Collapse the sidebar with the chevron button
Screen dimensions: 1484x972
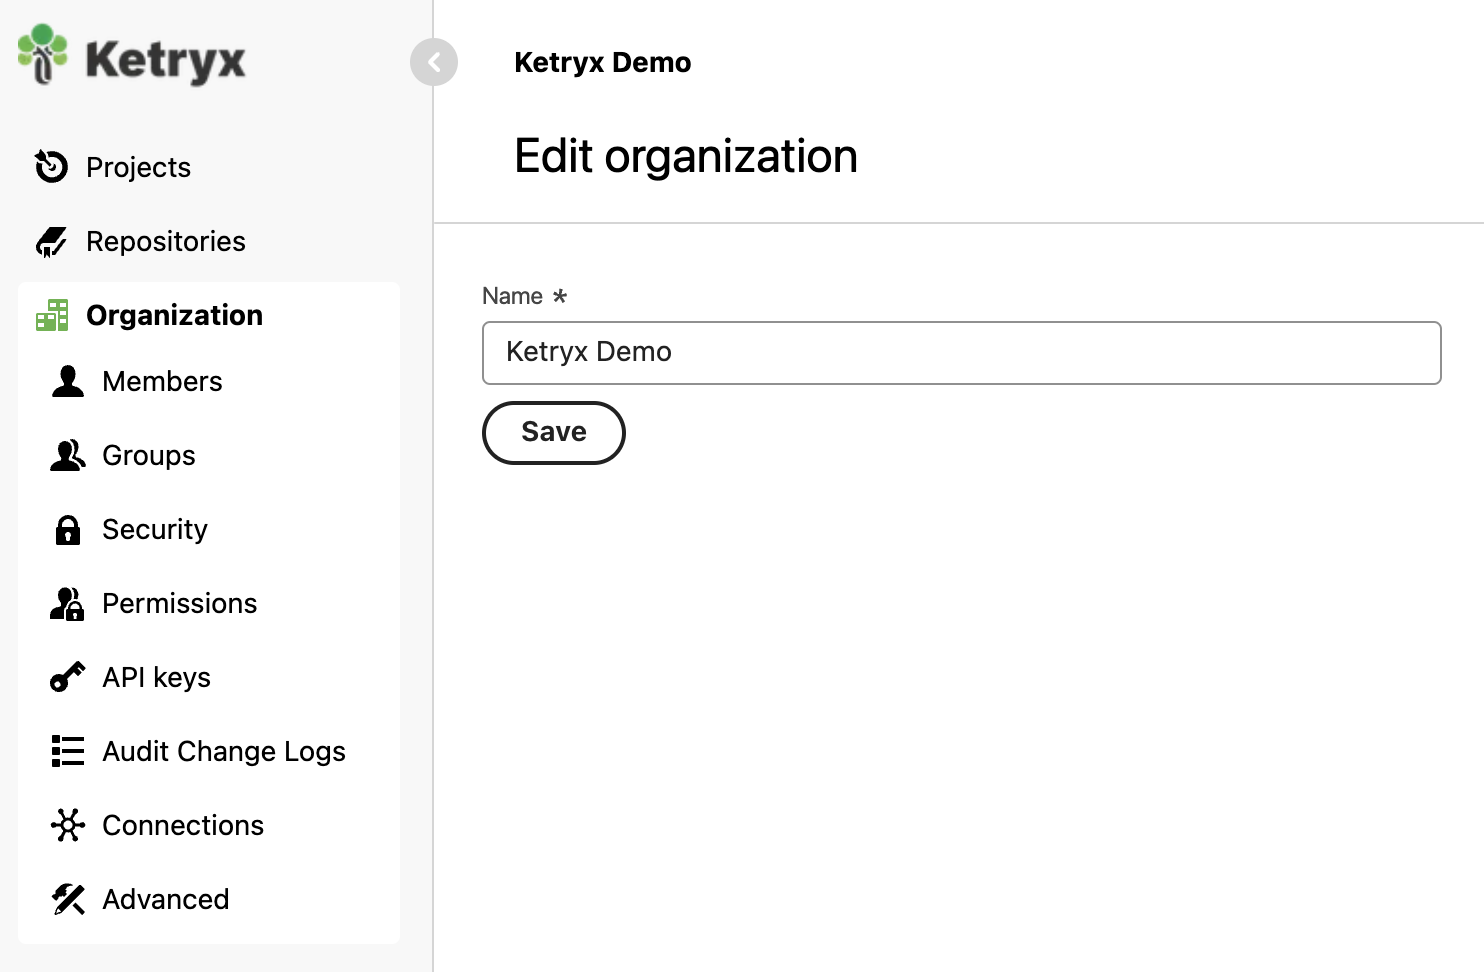click(434, 62)
